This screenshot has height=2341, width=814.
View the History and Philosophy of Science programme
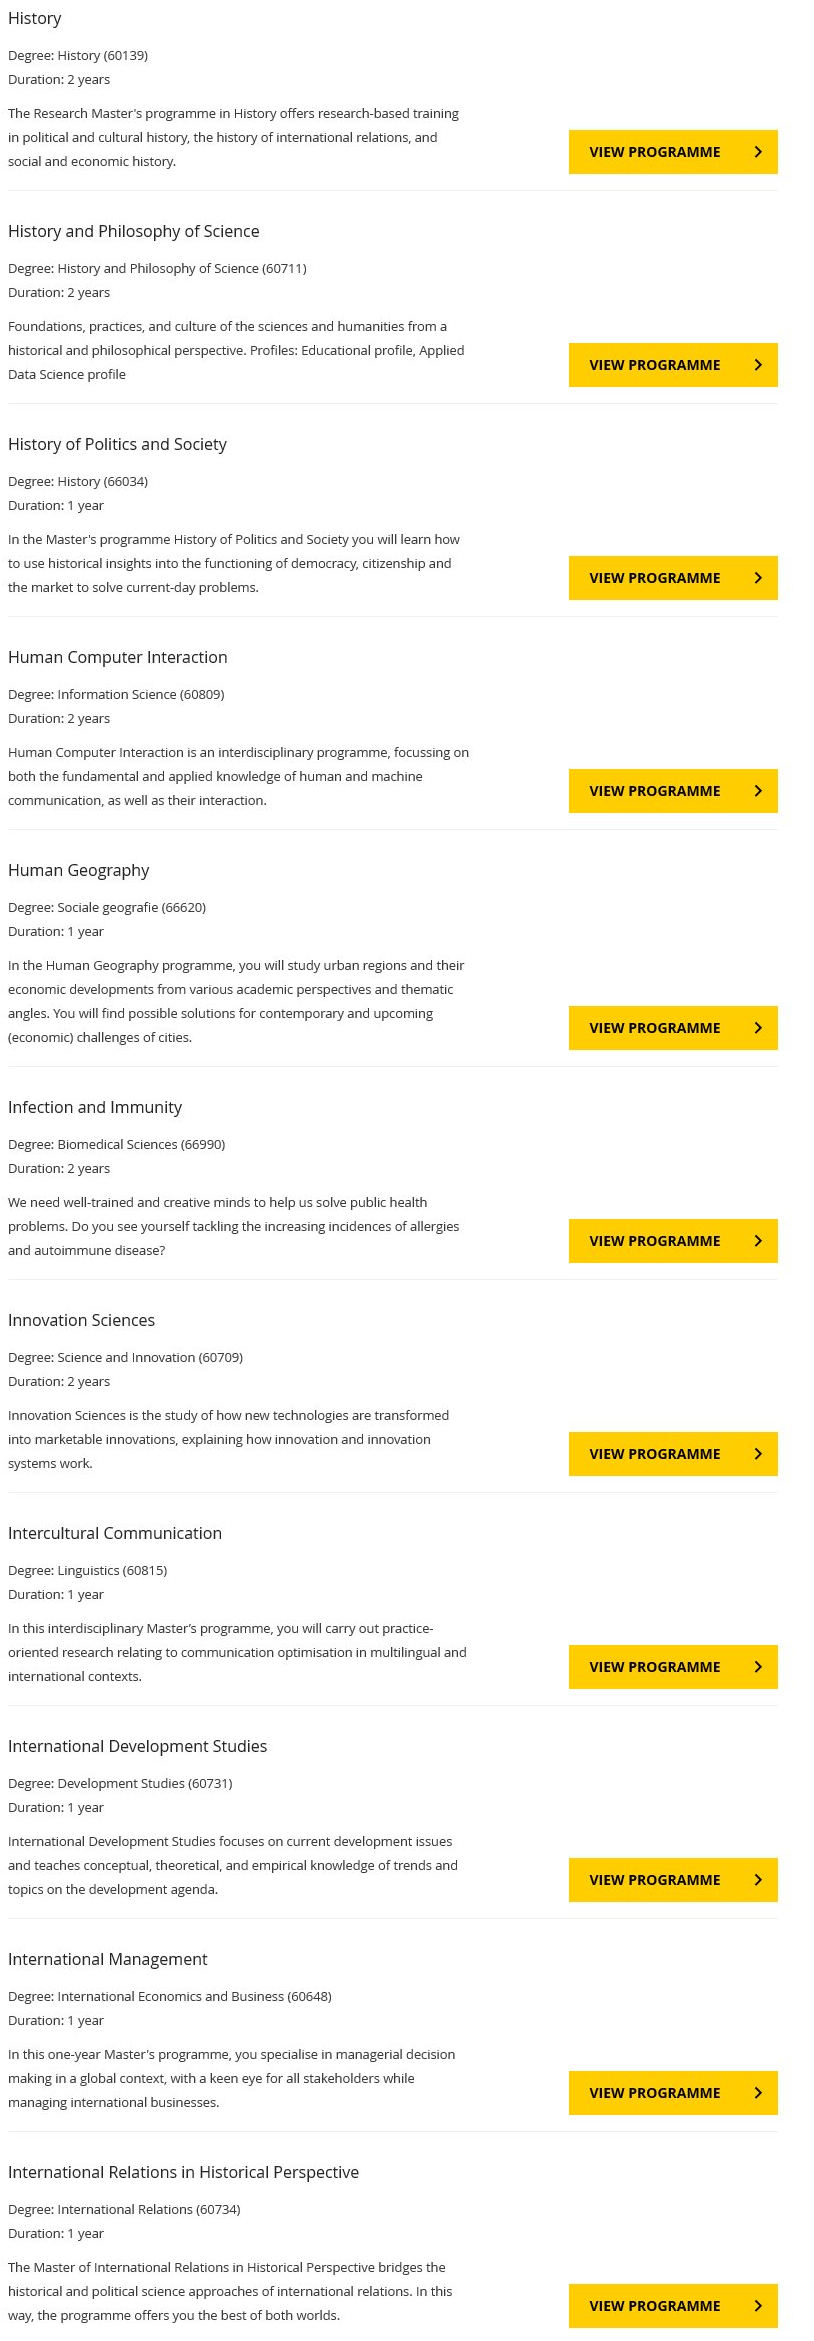tap(673, 365)
